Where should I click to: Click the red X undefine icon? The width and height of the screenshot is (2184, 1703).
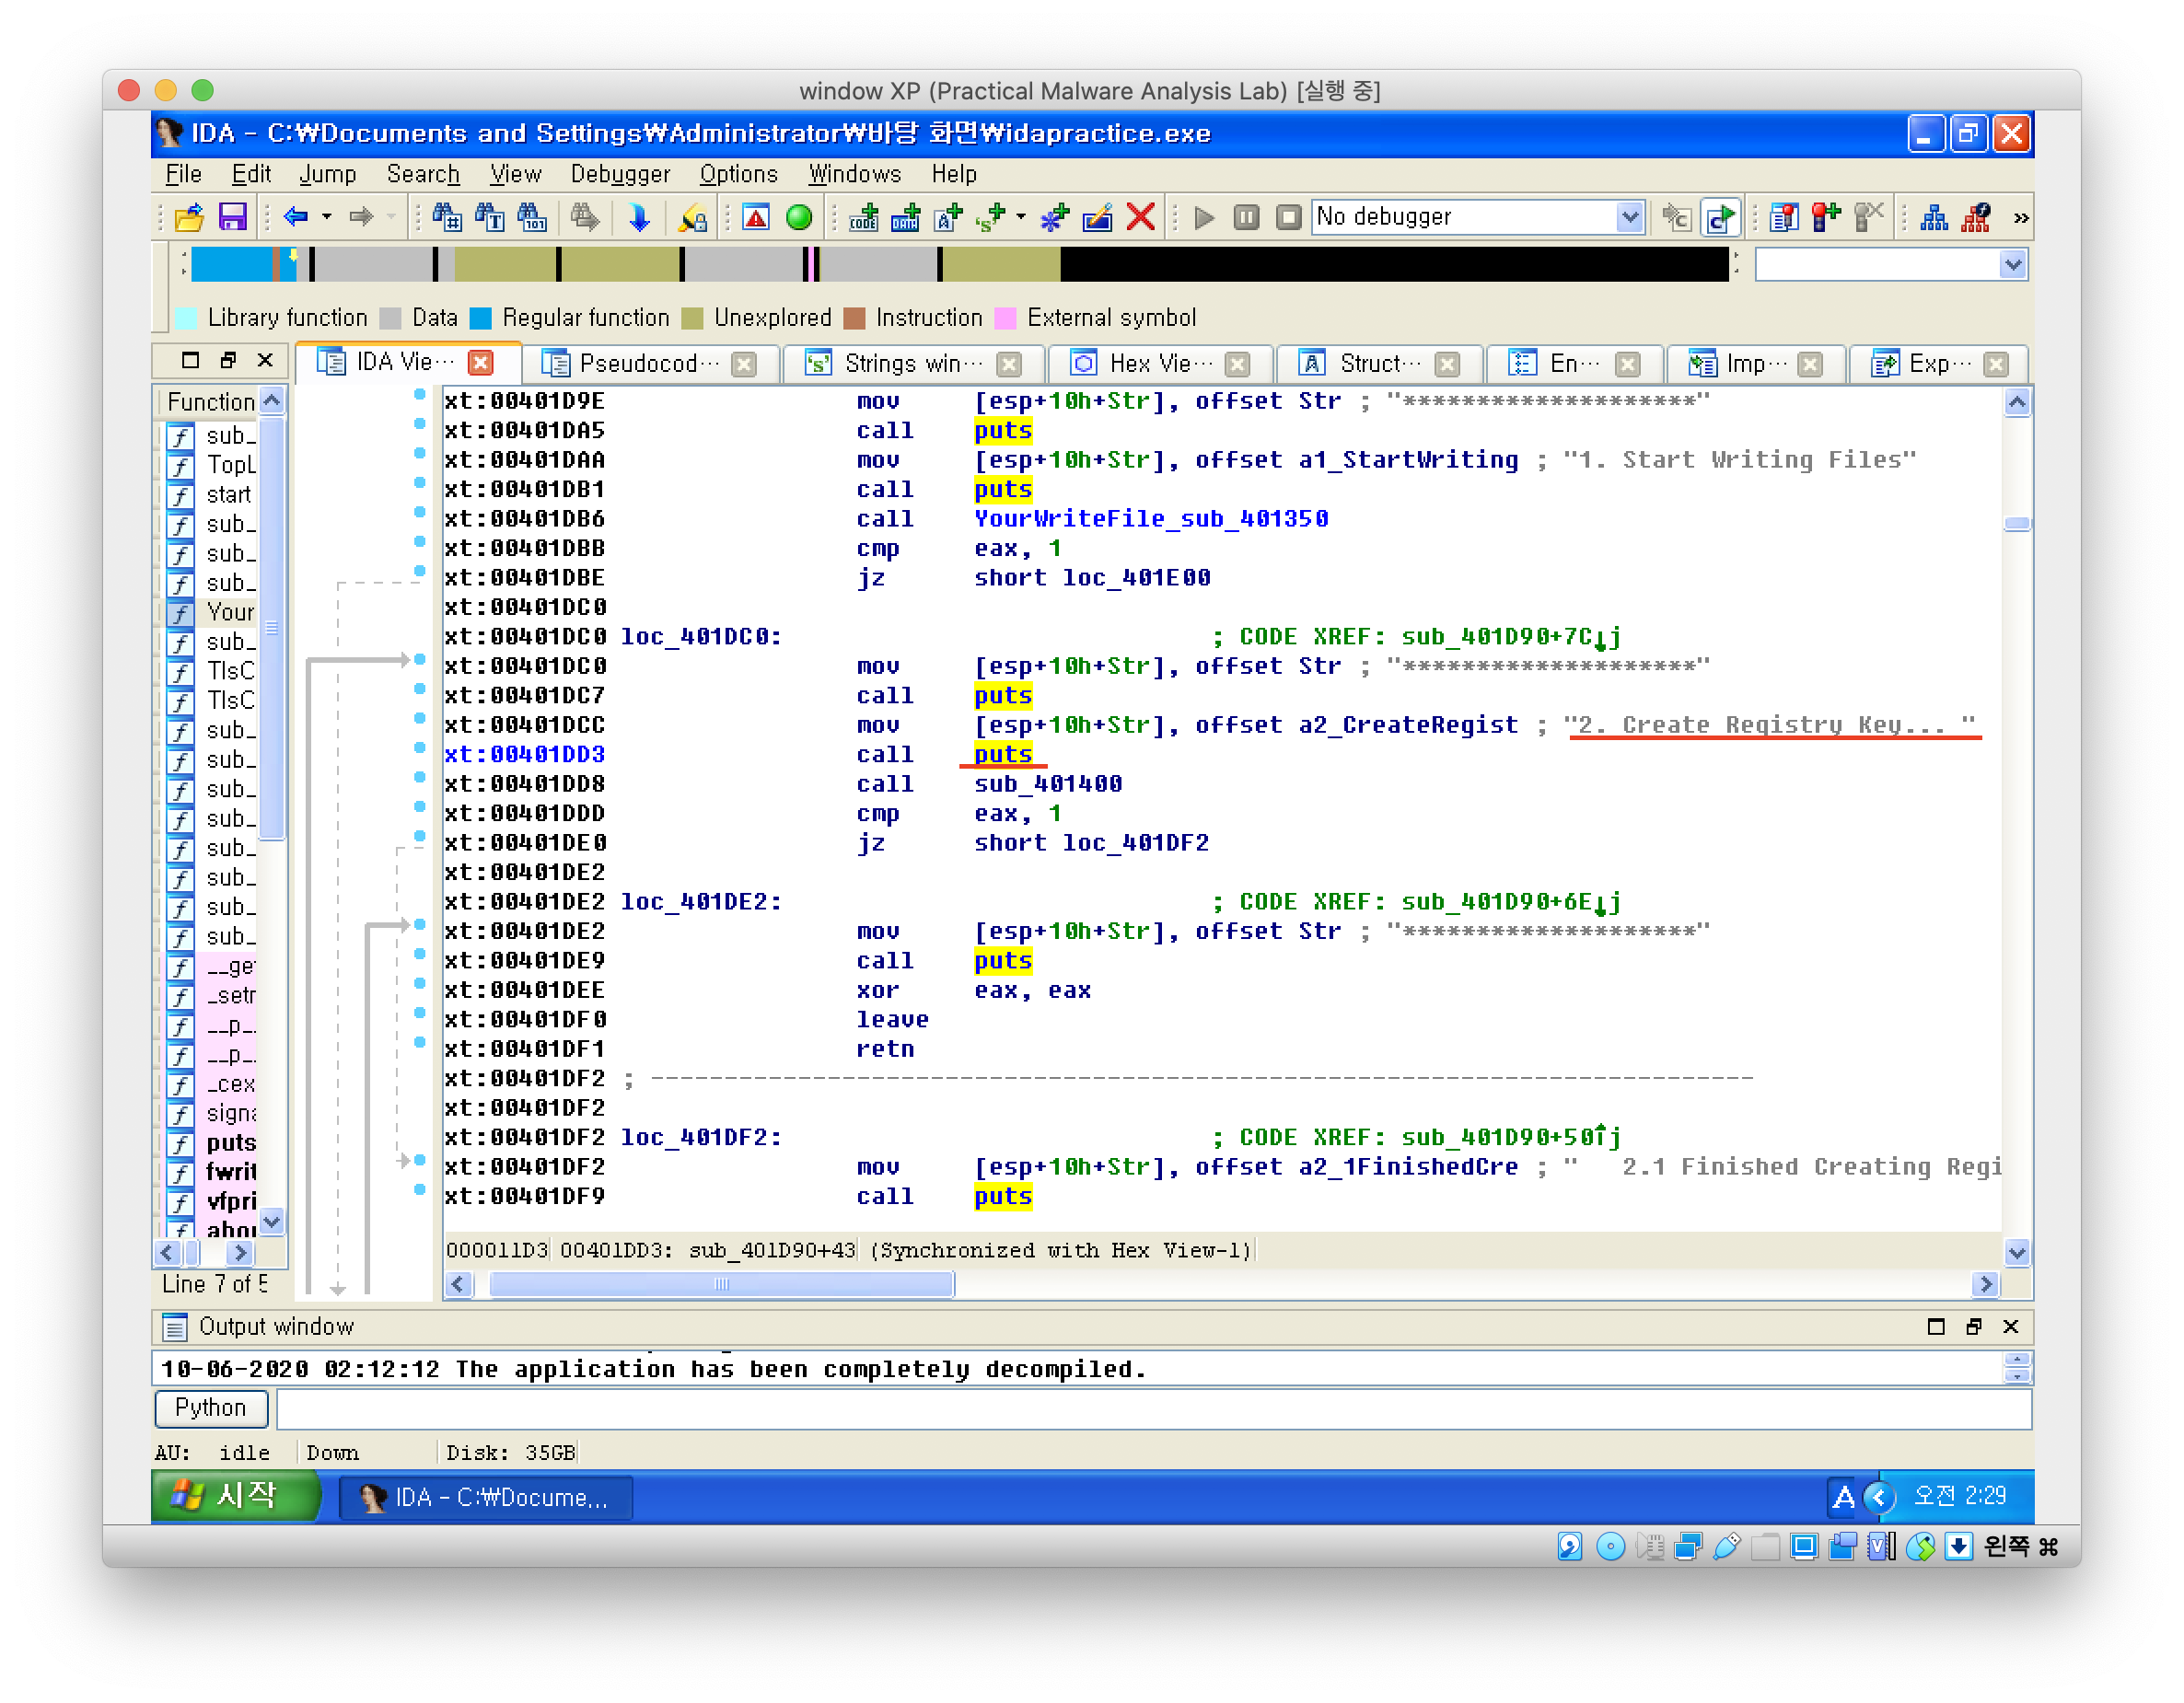(x=1140, y=217)
